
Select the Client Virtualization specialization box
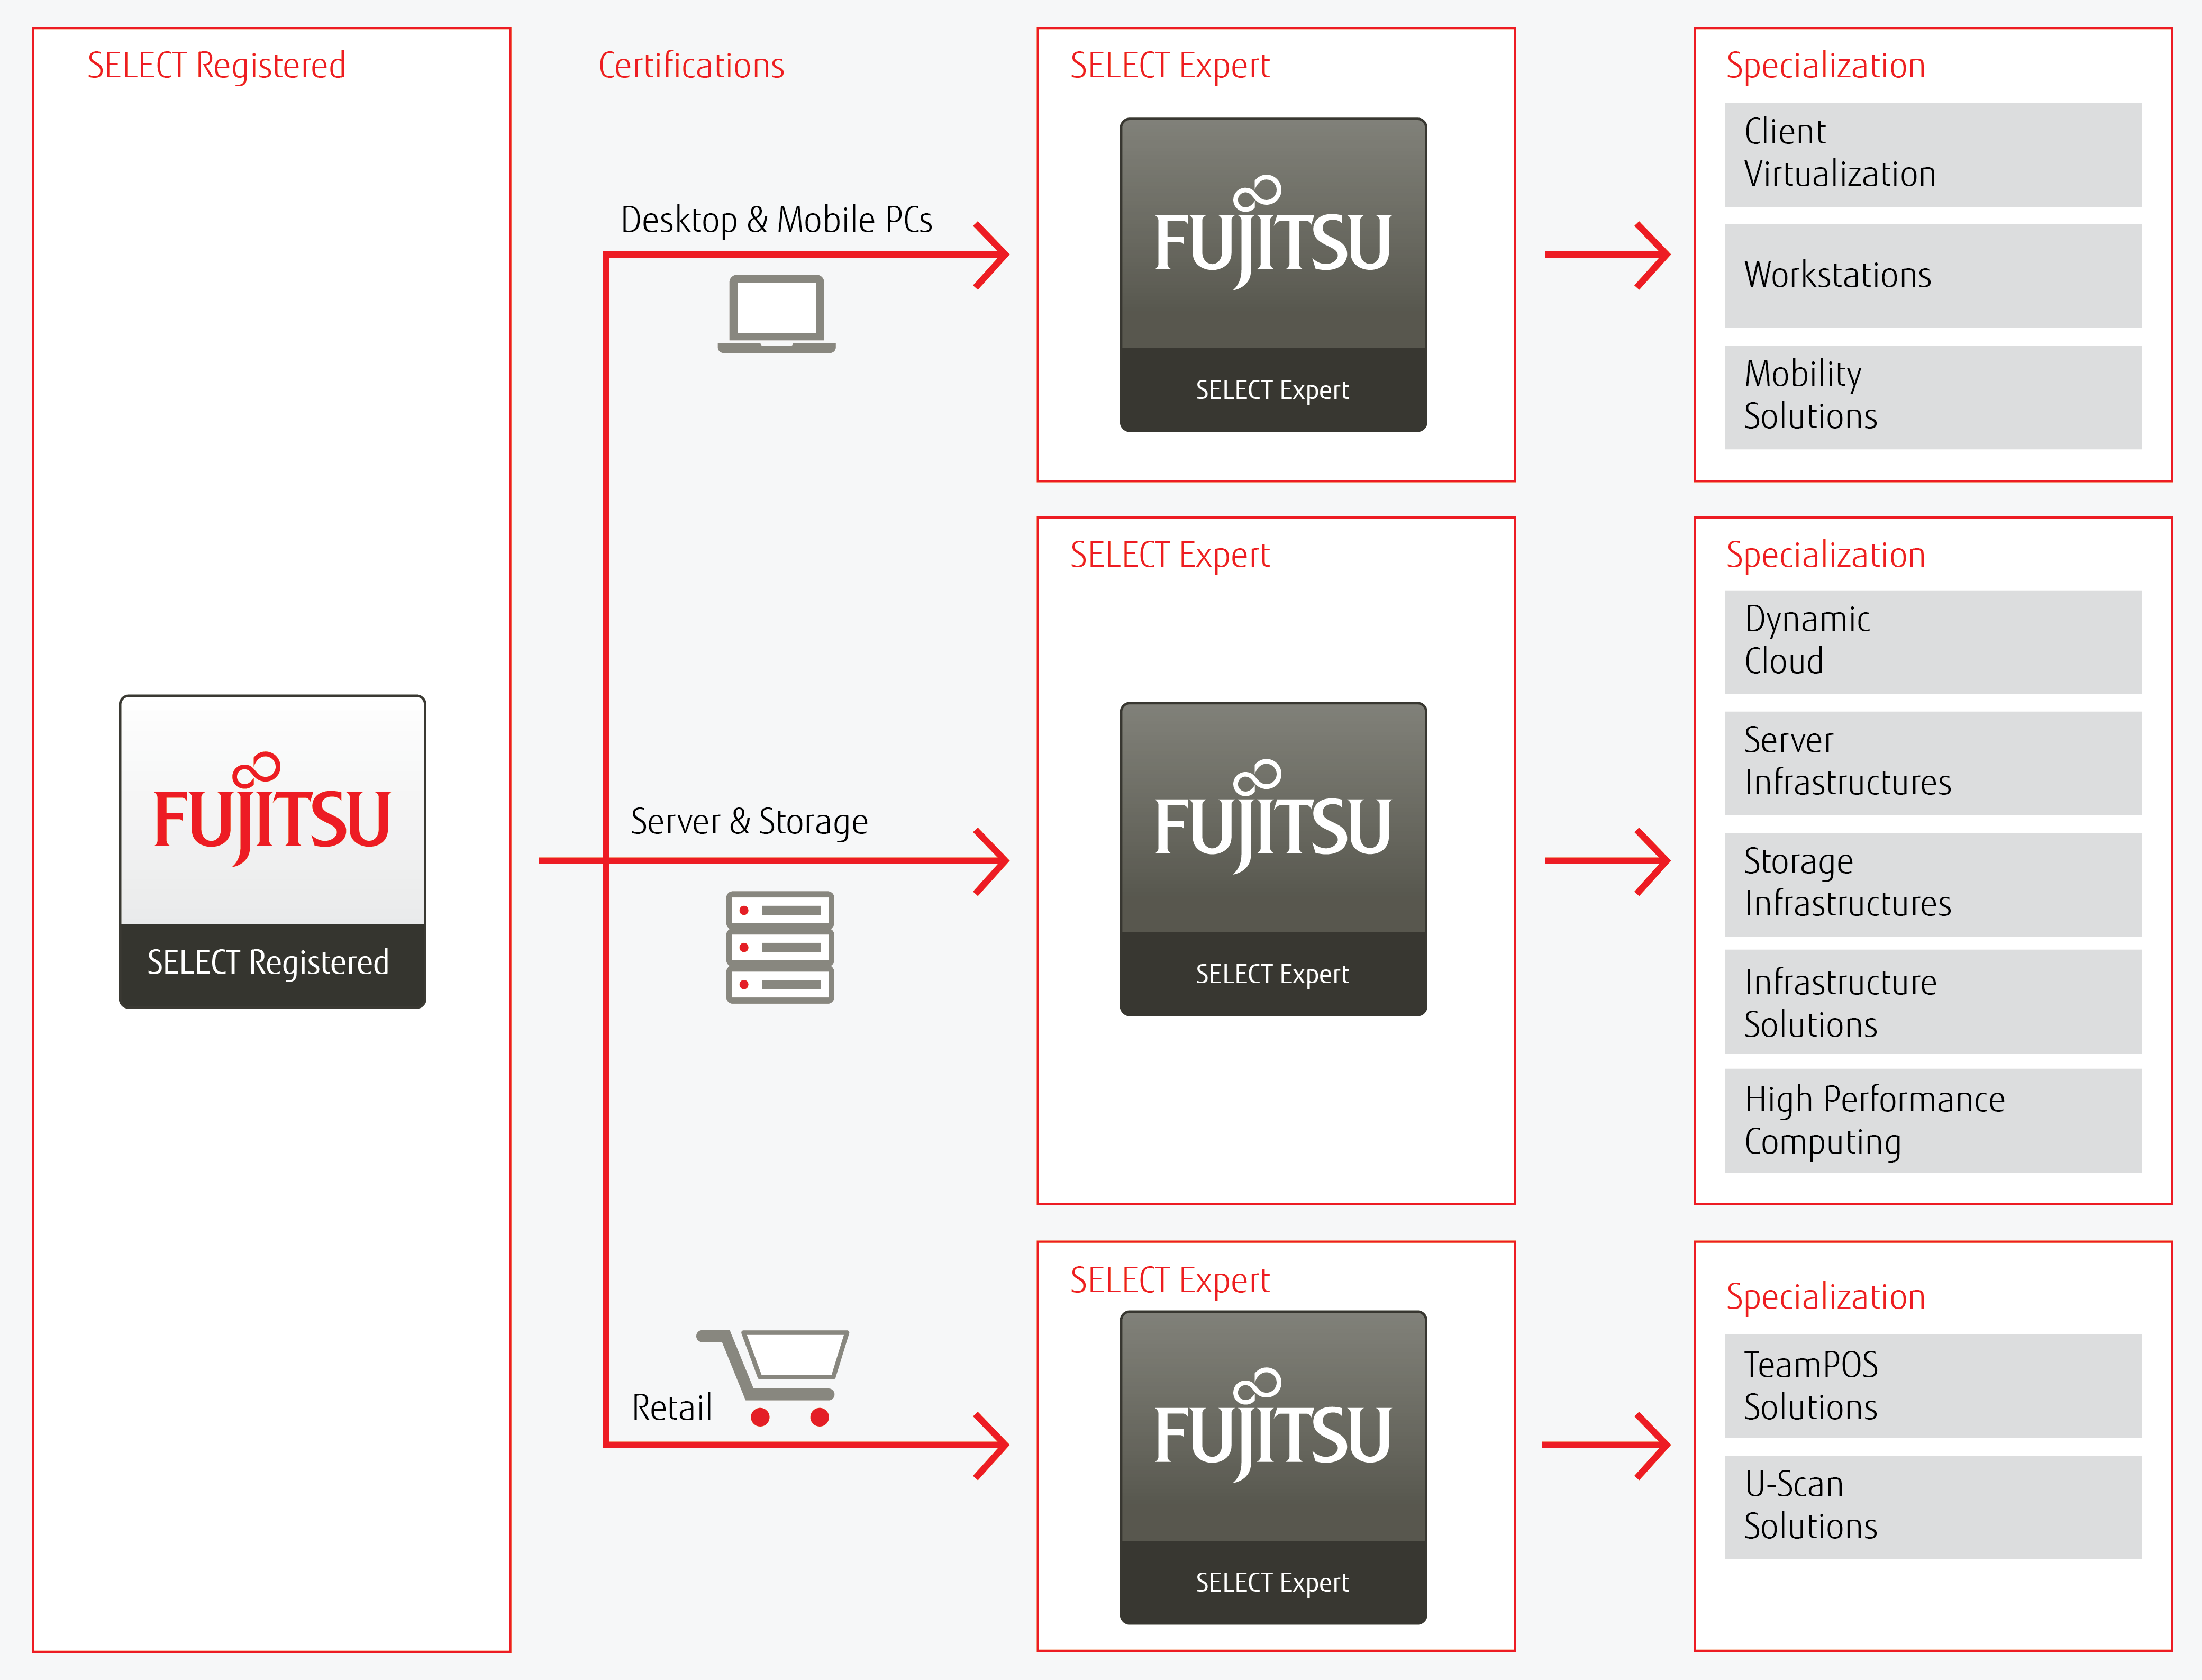point(1932,155)
